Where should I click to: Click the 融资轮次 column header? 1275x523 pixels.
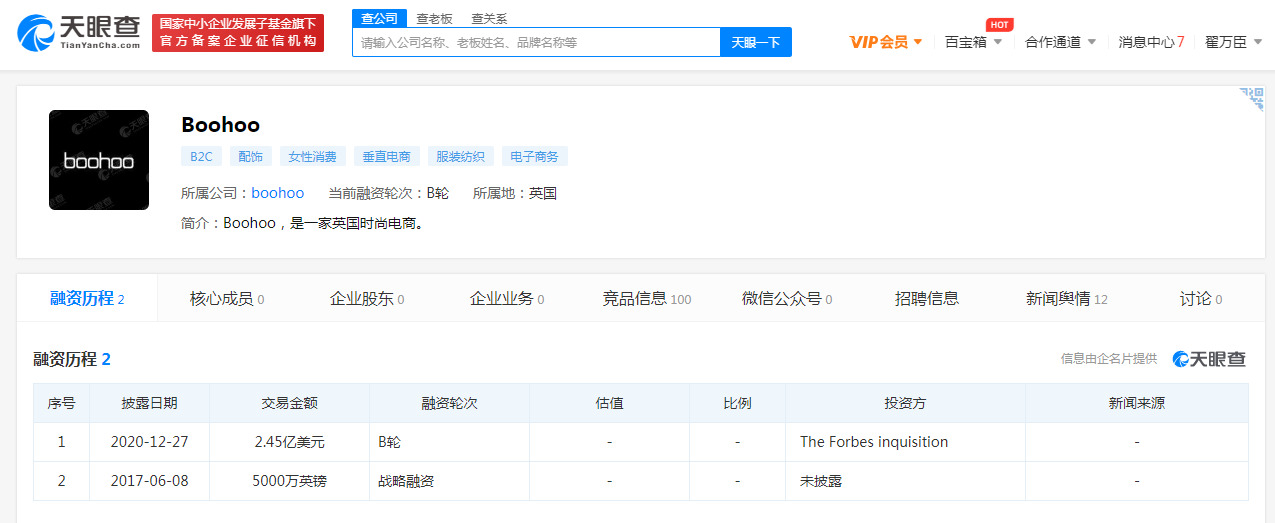click(450, 403)
